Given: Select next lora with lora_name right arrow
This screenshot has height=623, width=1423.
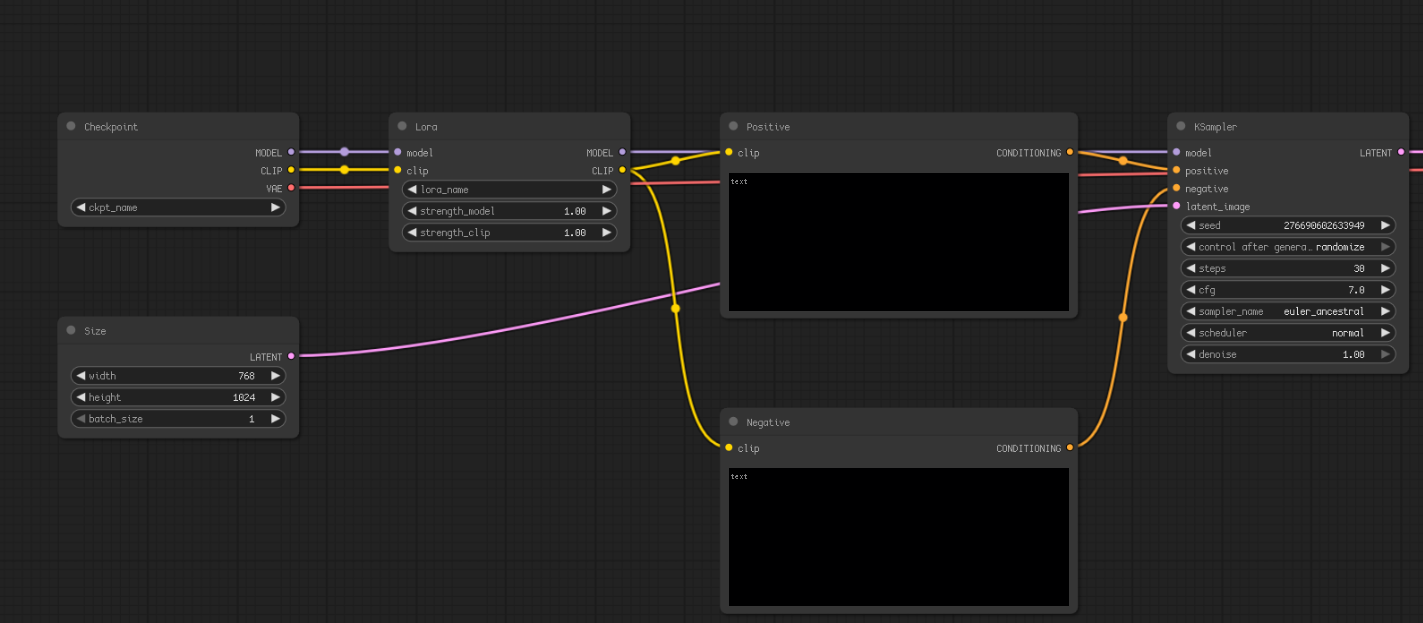Looking at the screenshot, I should pos(606,189).
